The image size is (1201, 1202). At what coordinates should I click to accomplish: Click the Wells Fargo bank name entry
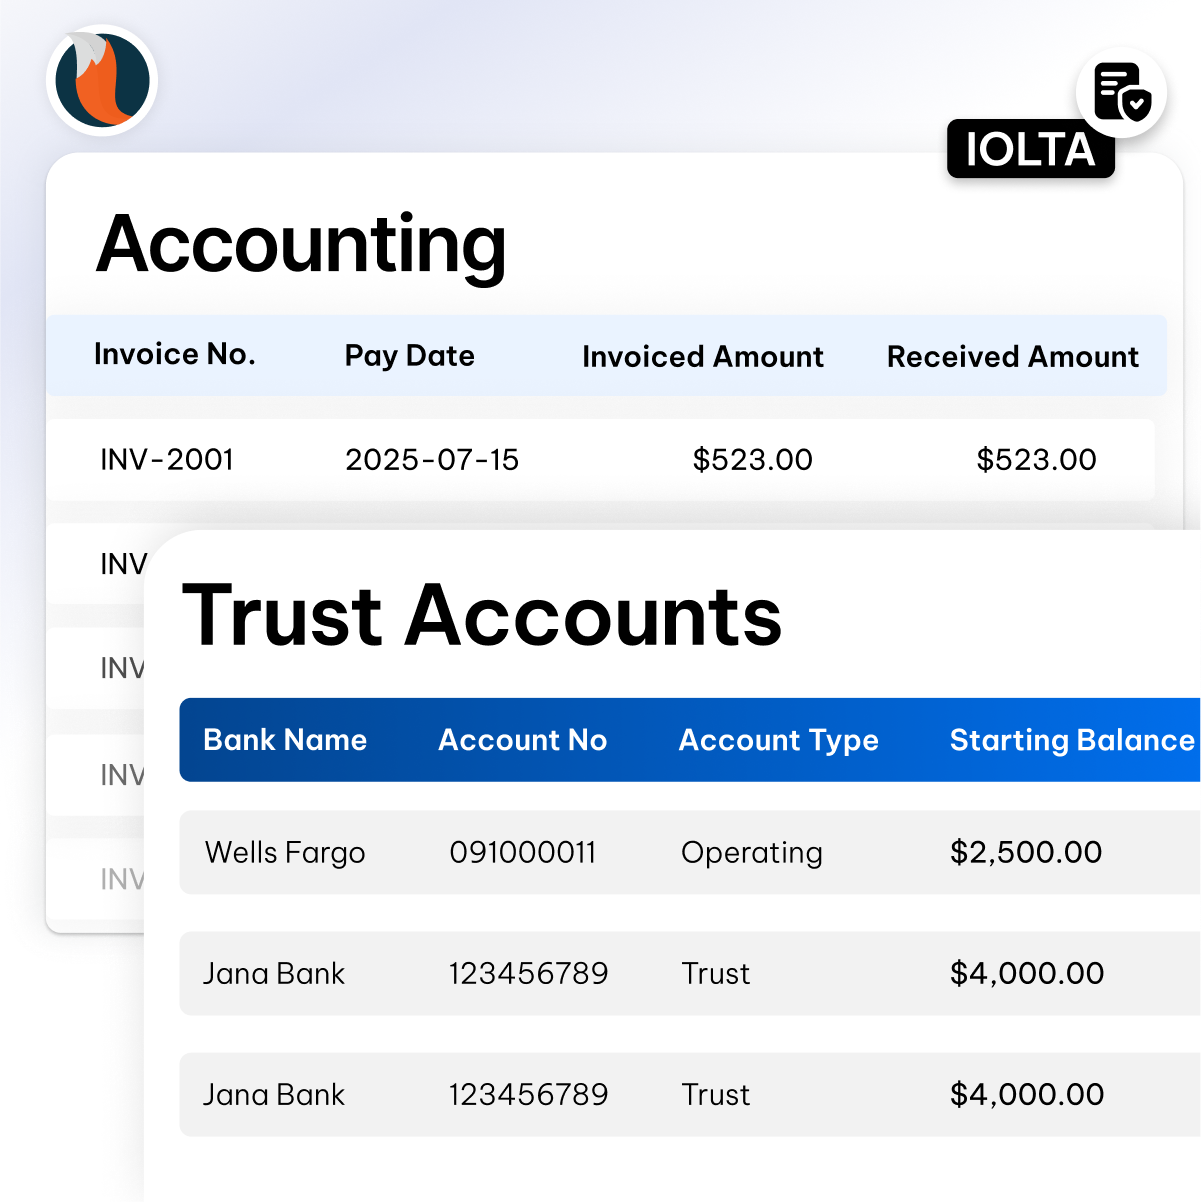(285, 853)
